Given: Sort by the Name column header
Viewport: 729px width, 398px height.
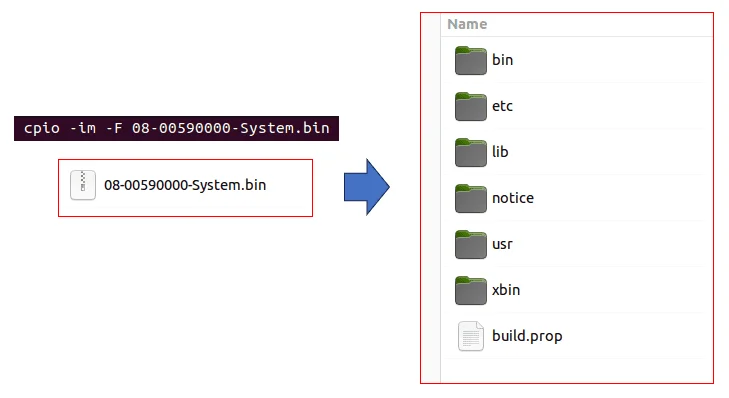Looking at the screenshot, I should click(x=467, y=24).
